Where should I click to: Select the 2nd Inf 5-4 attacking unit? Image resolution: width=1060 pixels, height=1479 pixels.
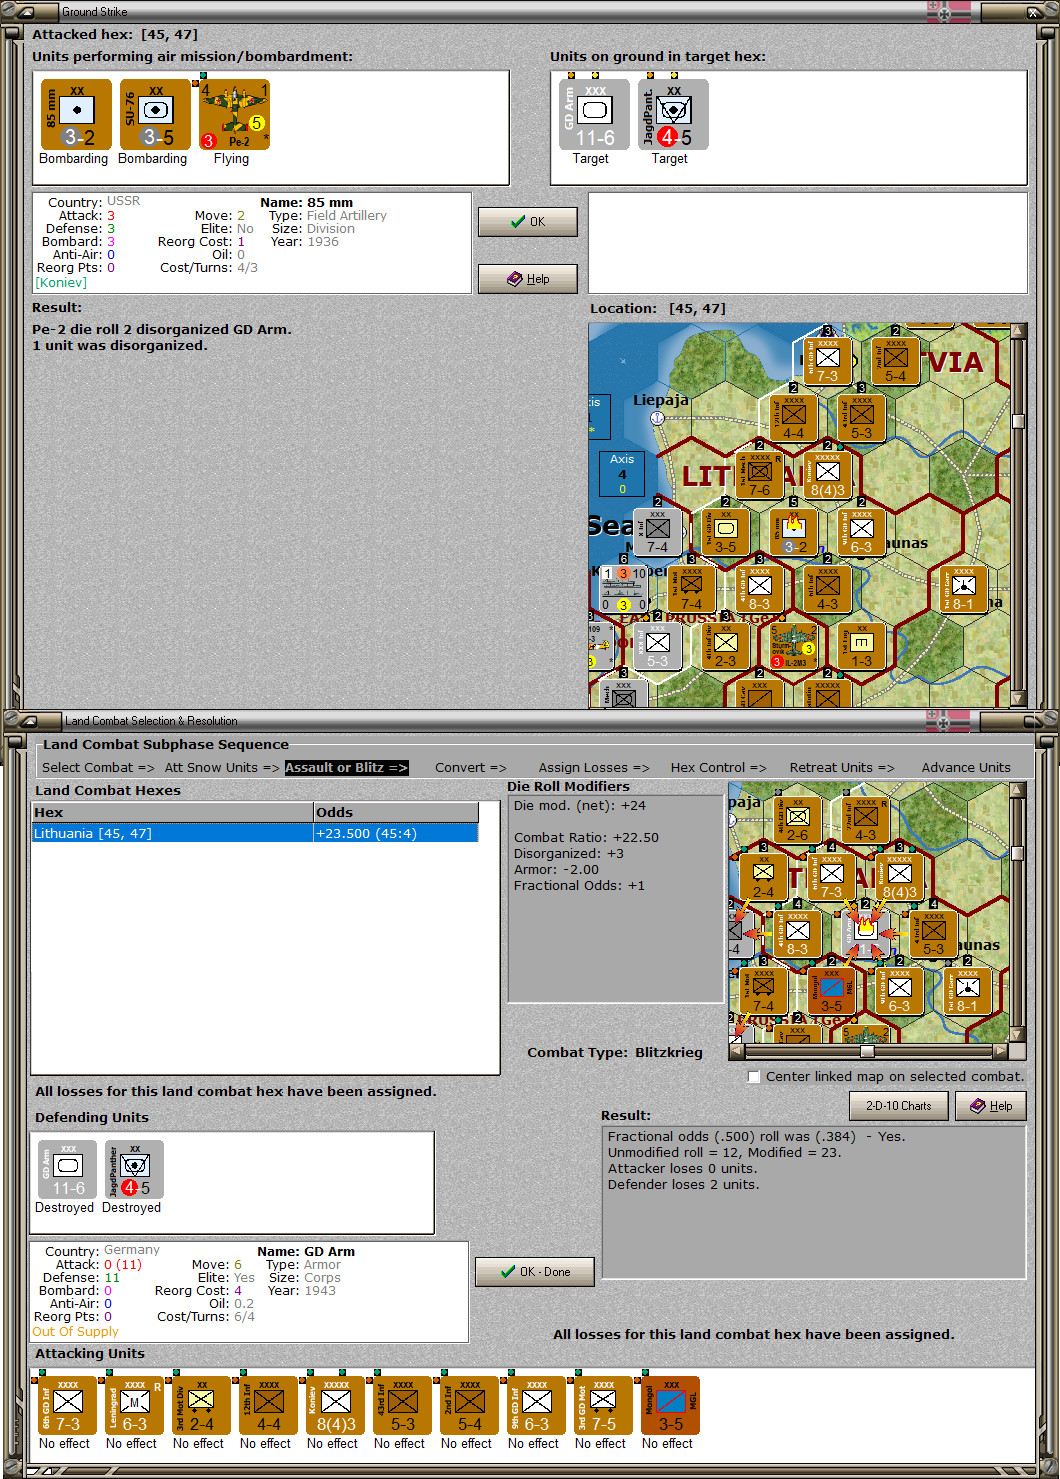coord(469,1406)
